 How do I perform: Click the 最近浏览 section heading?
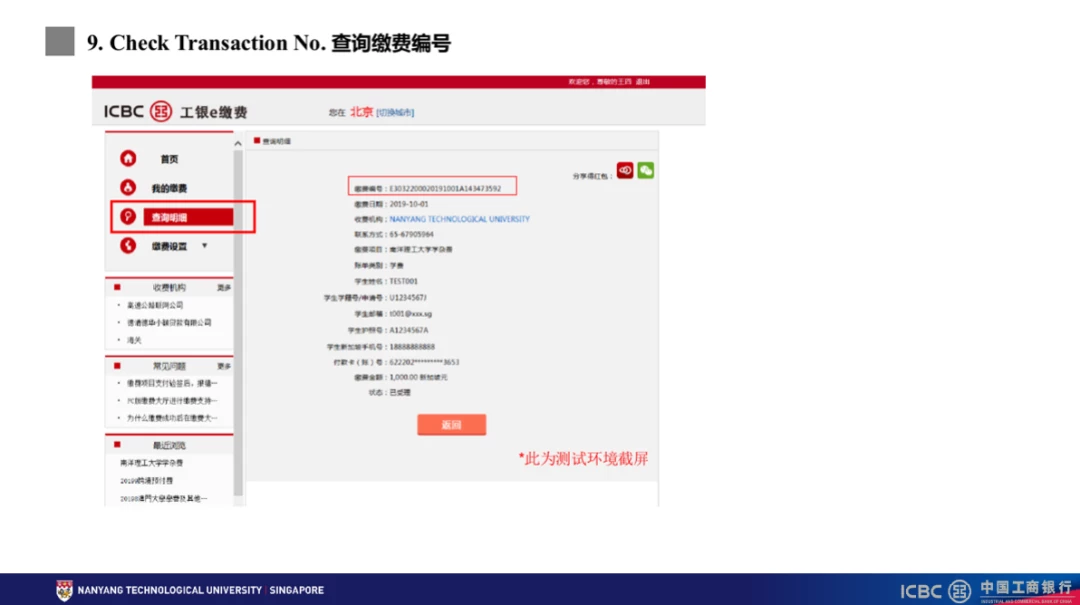[169, 445]
